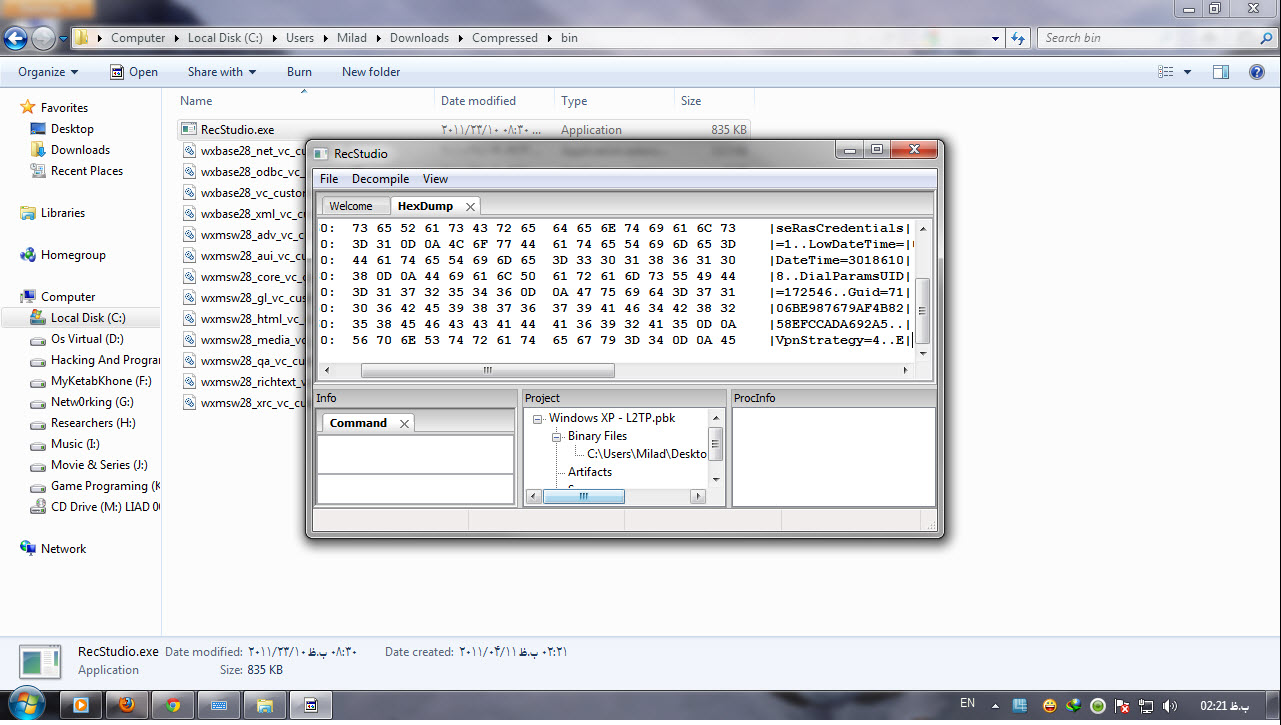Image resolution: width=1281 pixels, height=725 pixels.
Task: Open Recent Places in the navigation pane
Action: [87, 171]
